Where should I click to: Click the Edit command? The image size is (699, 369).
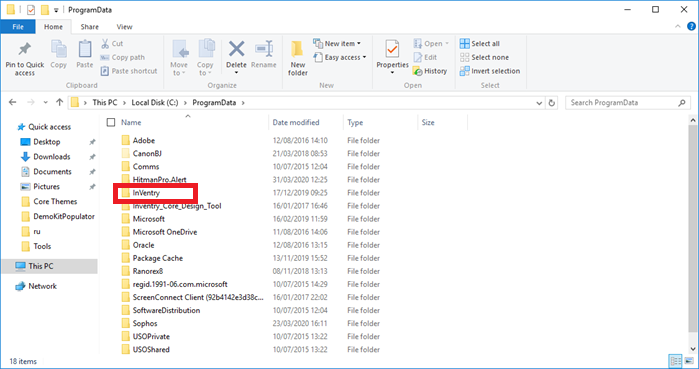(425, 57)
